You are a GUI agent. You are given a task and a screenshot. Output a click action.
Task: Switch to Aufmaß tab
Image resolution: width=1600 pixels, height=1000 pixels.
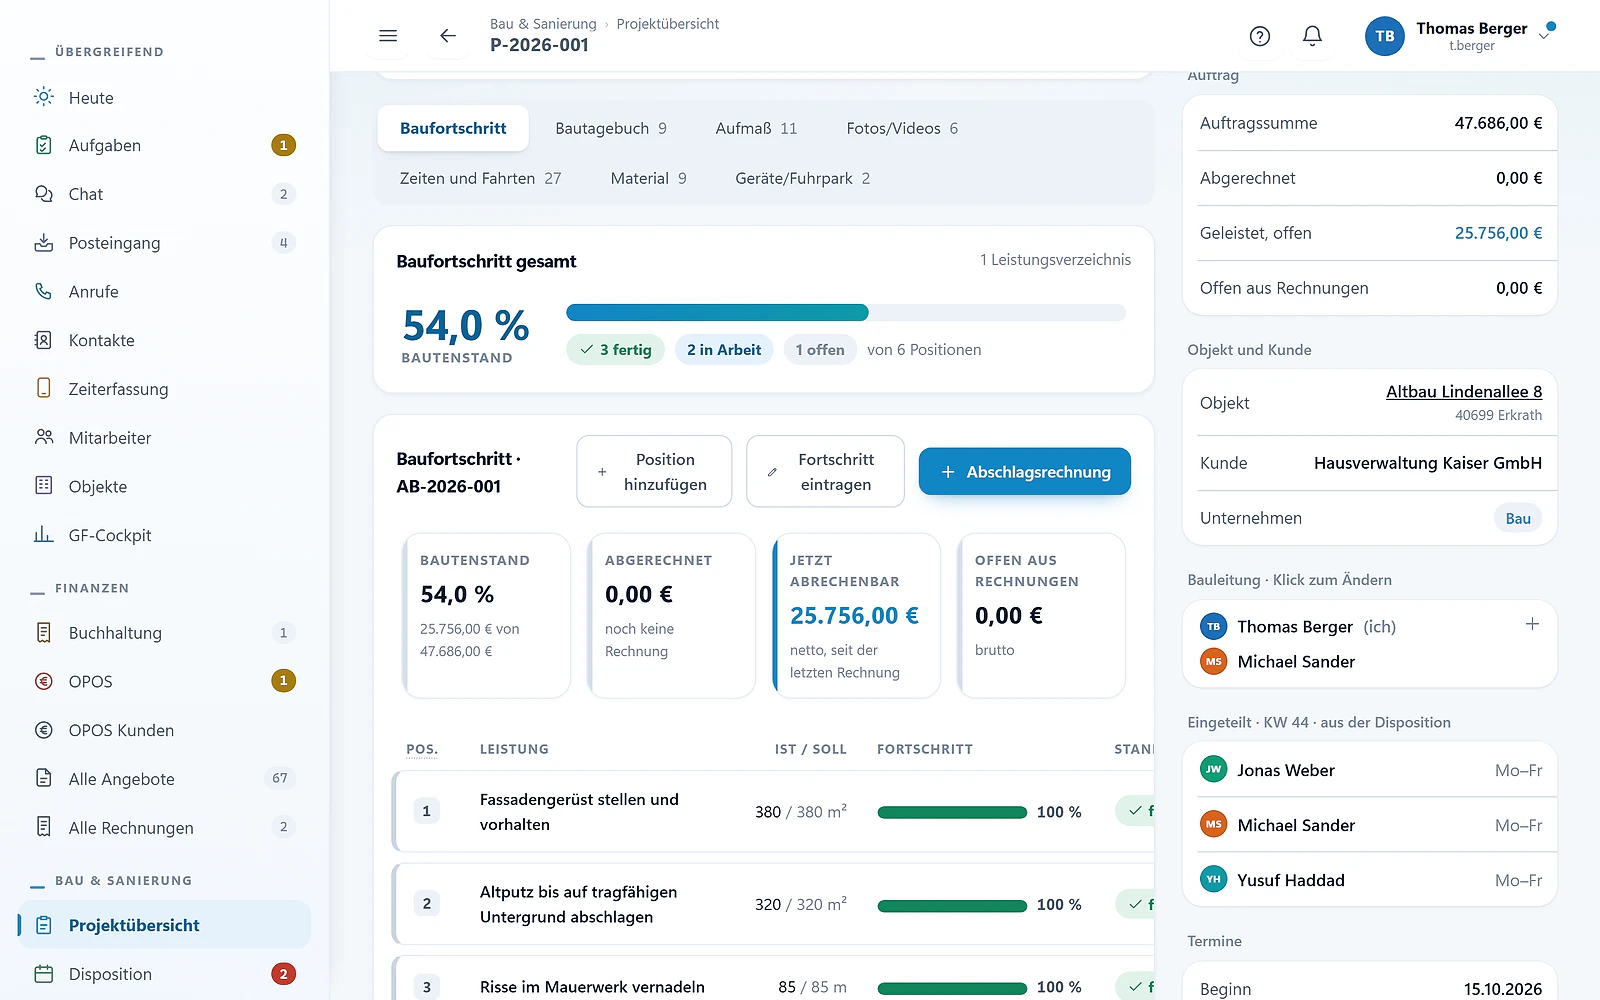pyautogui.click(x=756, y=128)
